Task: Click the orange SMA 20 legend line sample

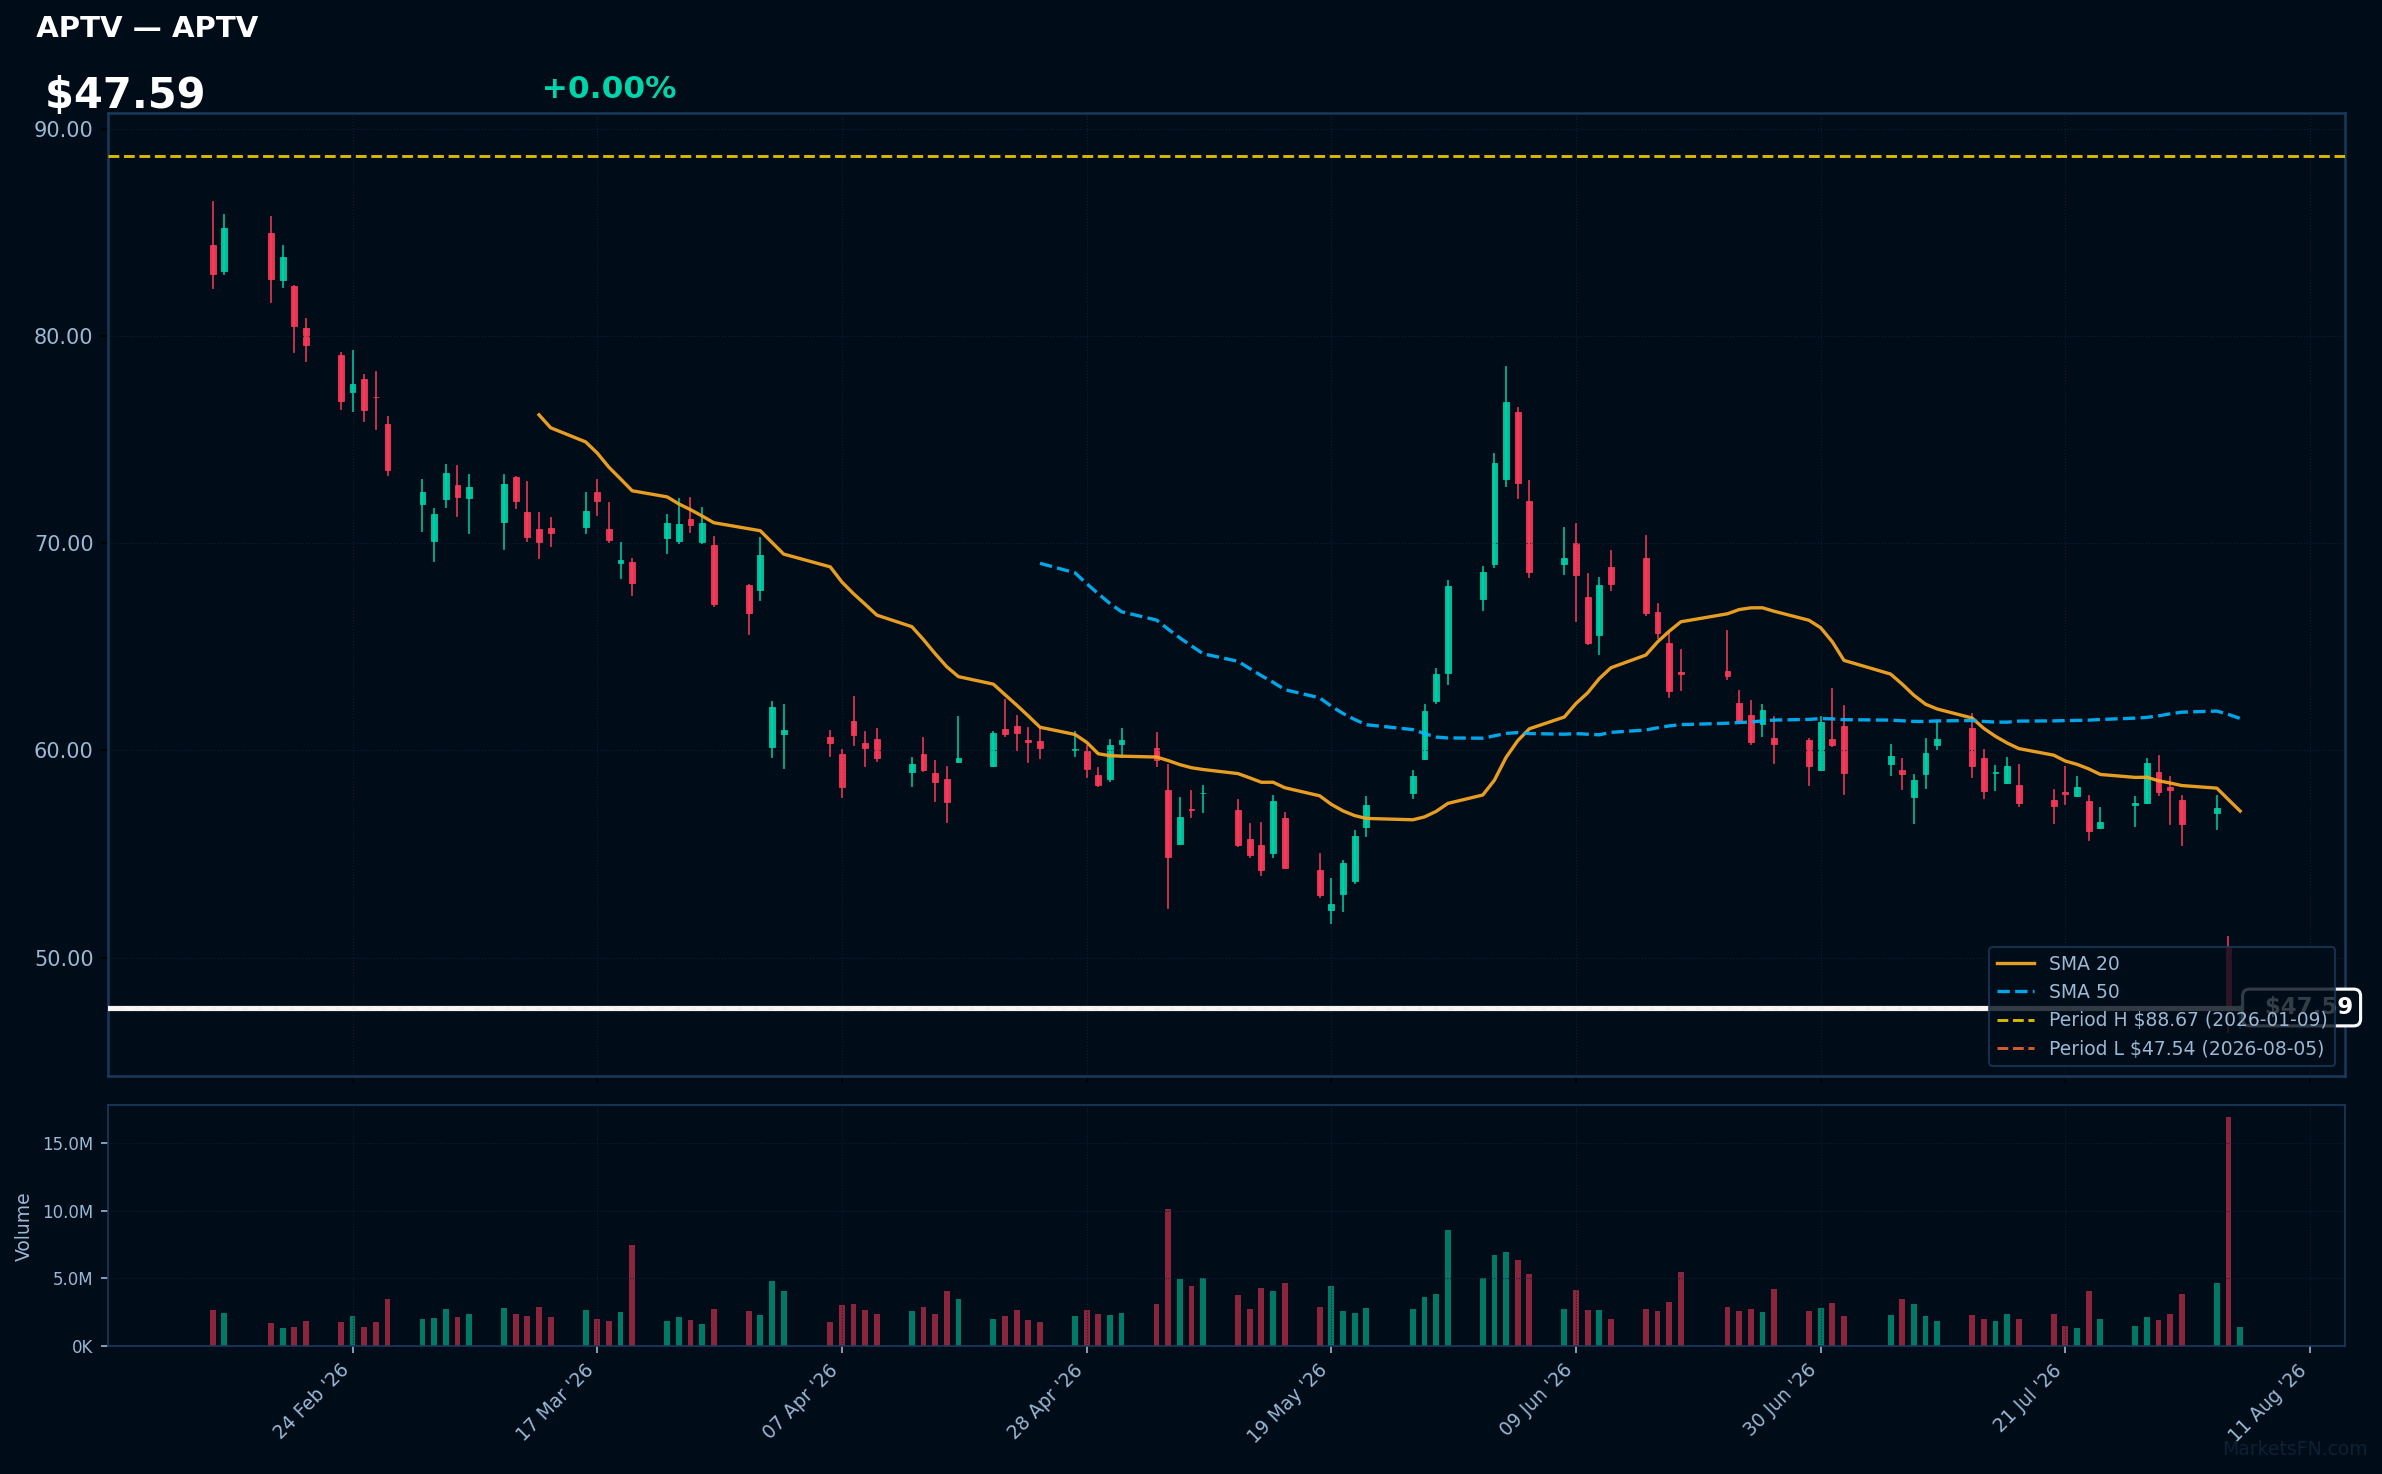Action: 2016,964
